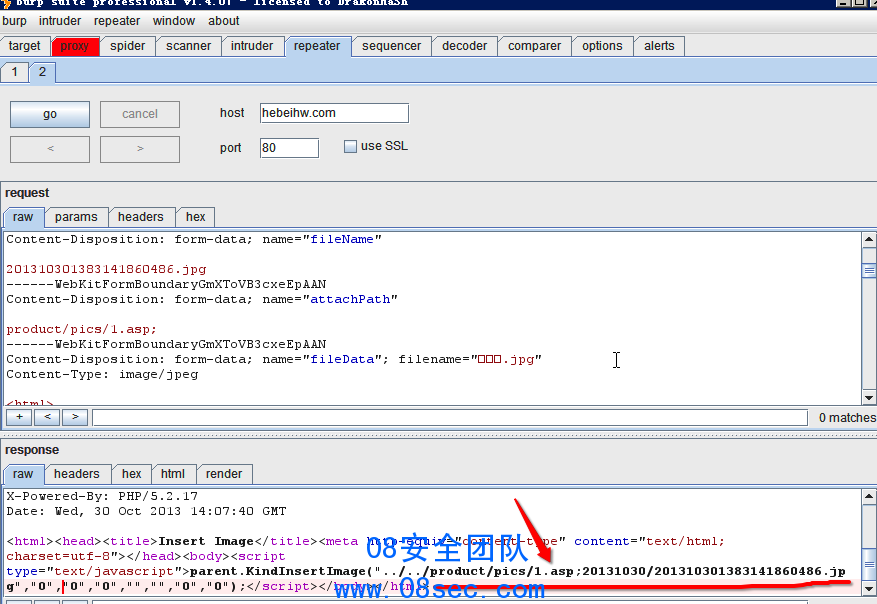Open the response html tab
Screen dimensions: 877x604
(173, 474)
